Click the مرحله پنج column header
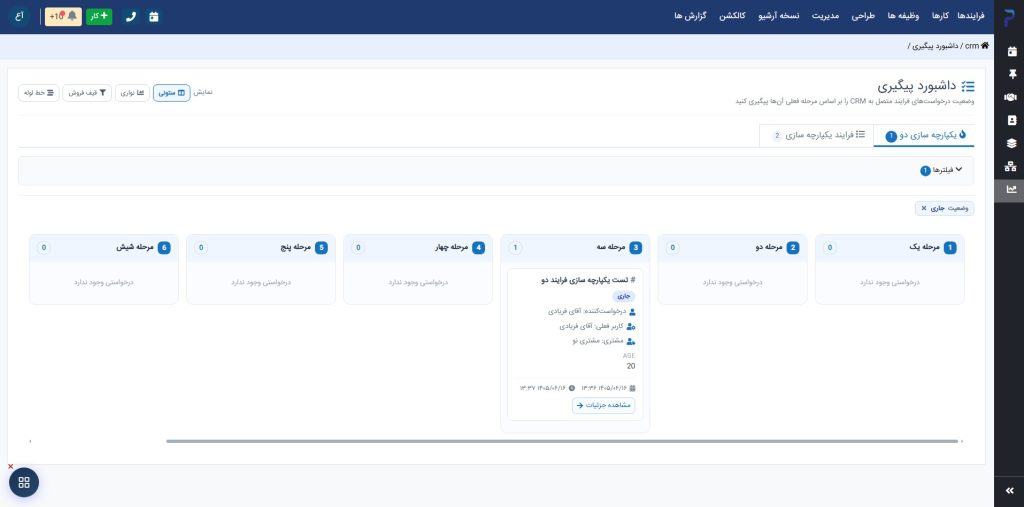This screenshot has width=1024, height=507. coord(261,248)
